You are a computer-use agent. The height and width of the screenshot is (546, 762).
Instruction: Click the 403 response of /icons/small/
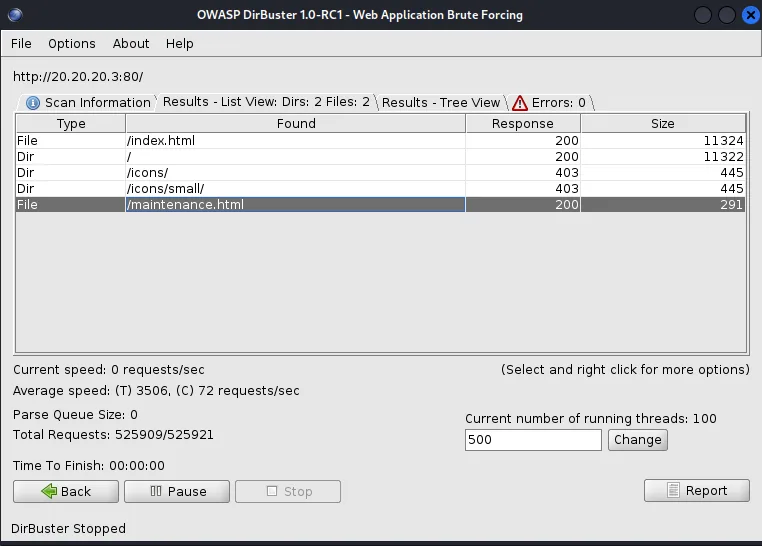[567, 188]
